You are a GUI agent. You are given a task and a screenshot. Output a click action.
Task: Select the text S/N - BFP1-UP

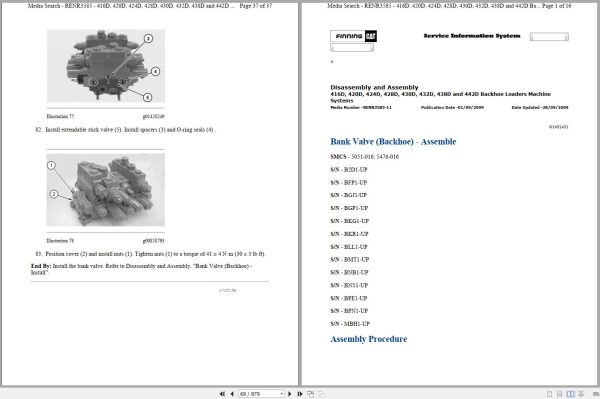point(349,182)
